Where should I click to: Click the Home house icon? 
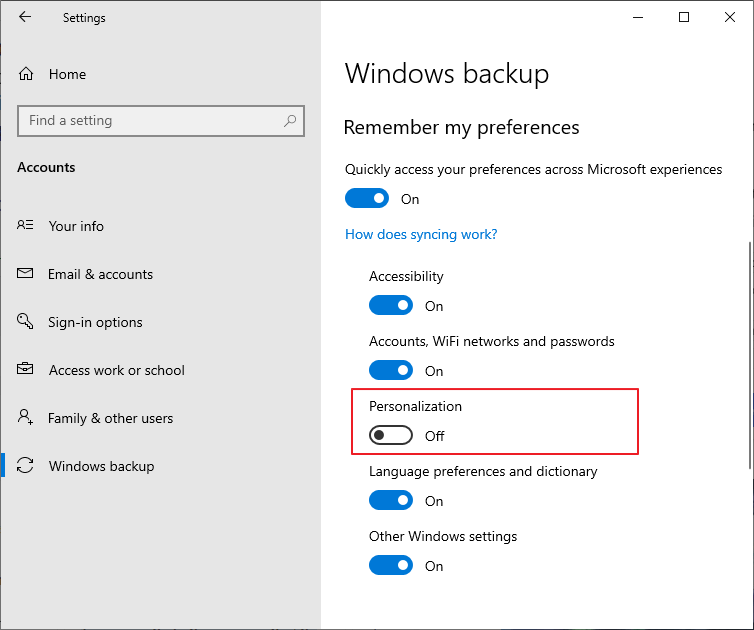pyautogui.click(x=26, y=74)
